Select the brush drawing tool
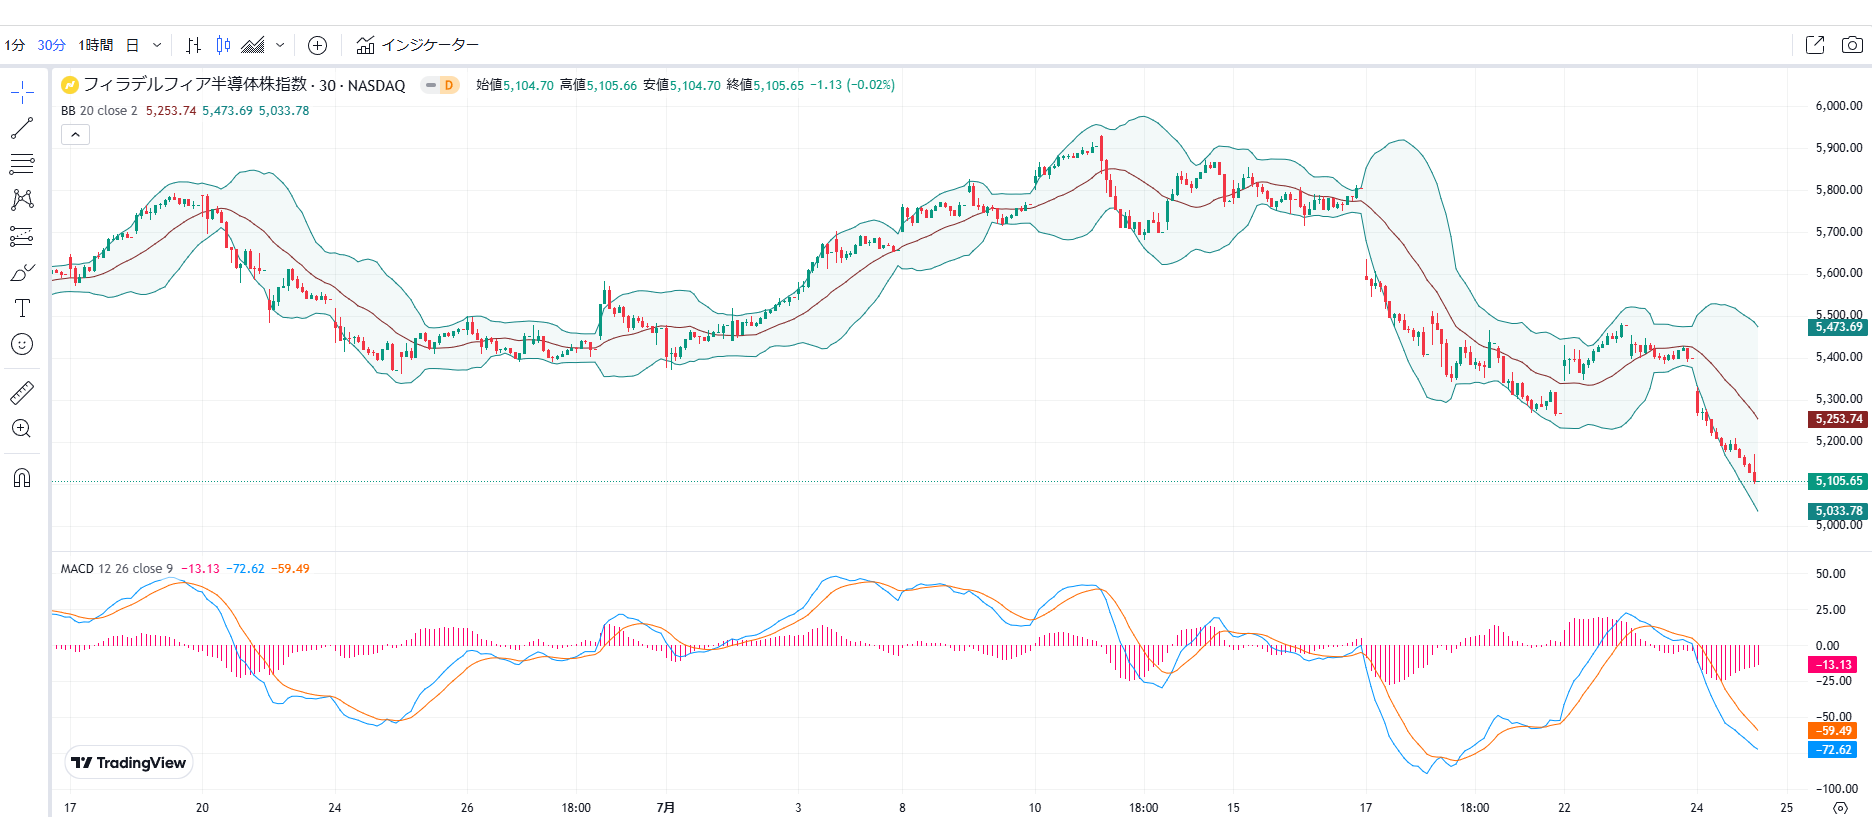 [x=22, y=272]
